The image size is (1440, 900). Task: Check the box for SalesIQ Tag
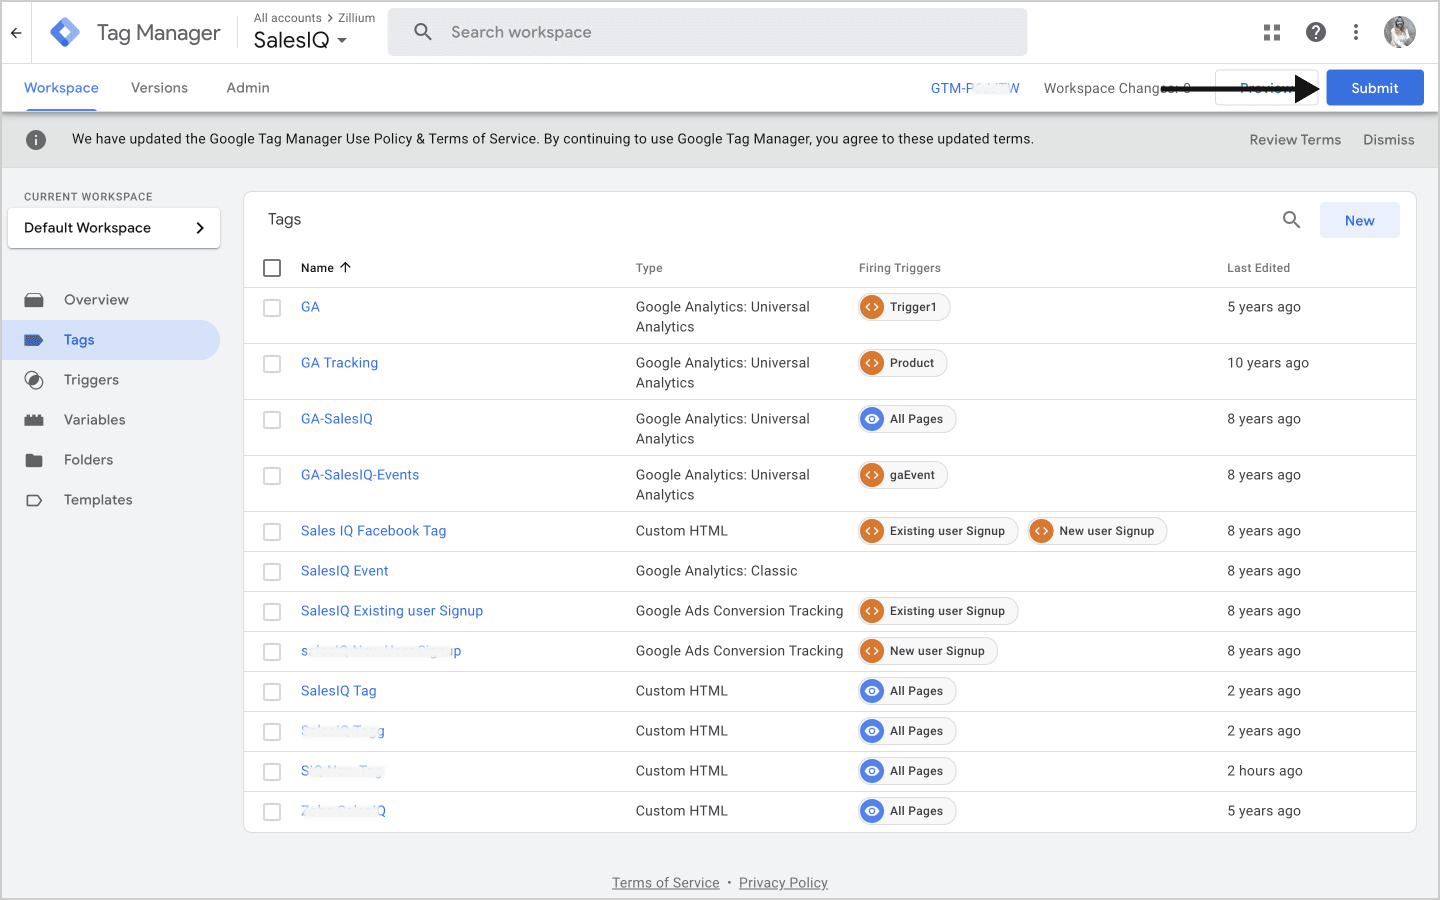click(272, 692)
